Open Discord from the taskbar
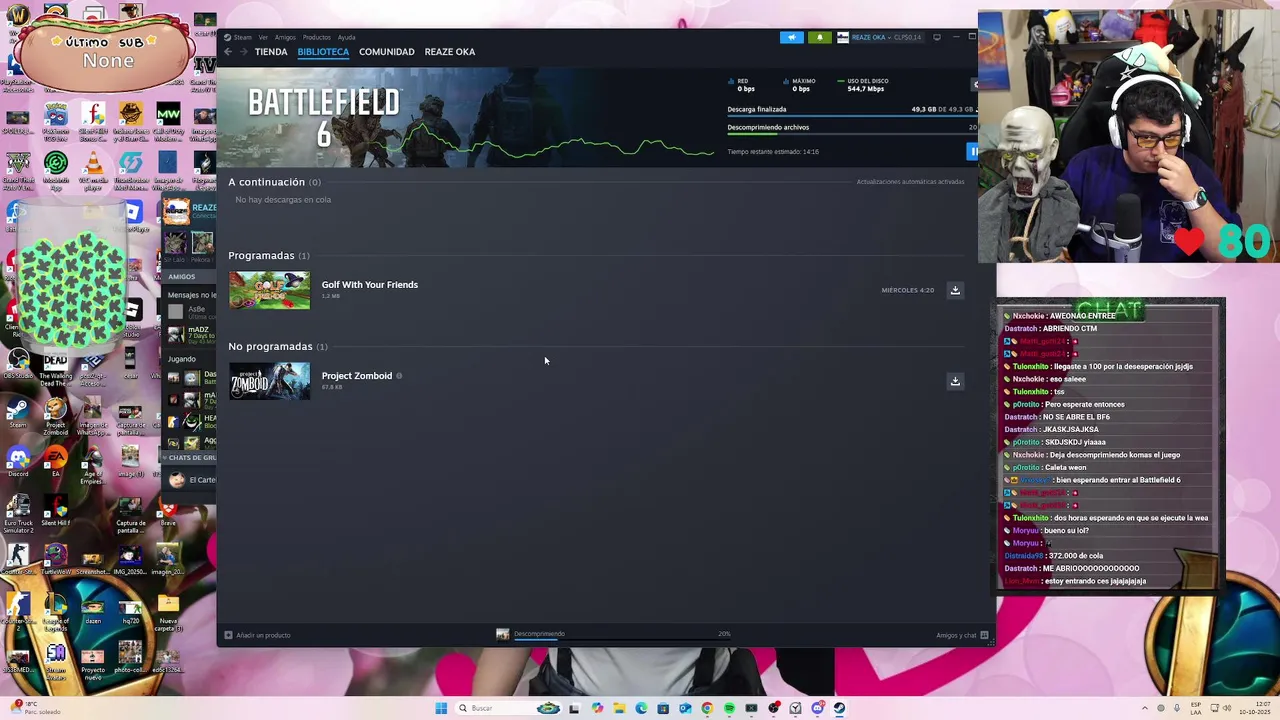 click(x=818, y=708)
